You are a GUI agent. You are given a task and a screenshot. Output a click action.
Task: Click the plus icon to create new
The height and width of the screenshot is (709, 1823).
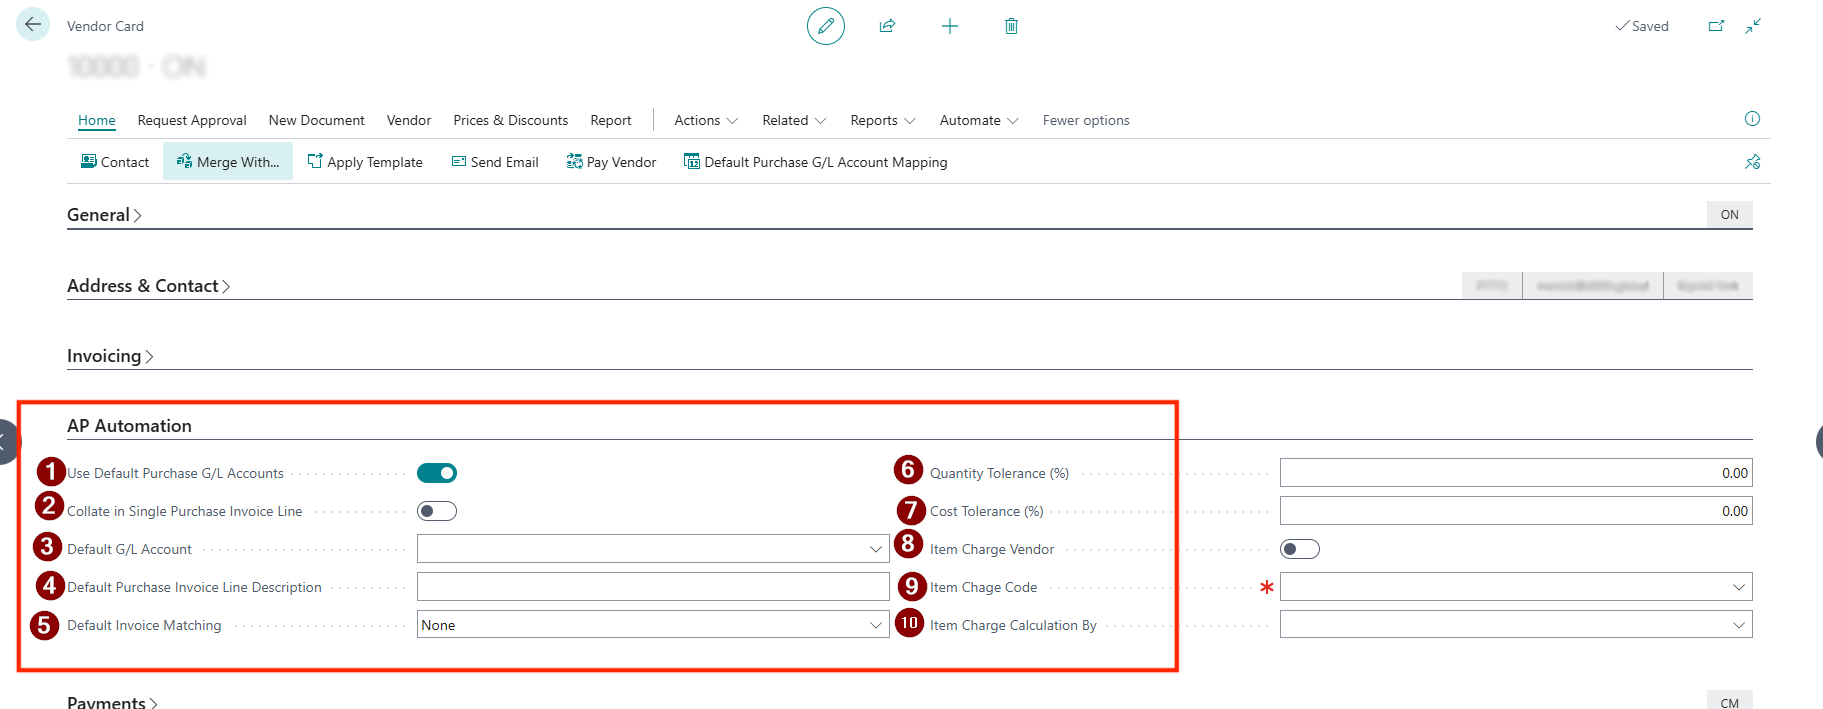coord(949,26)
